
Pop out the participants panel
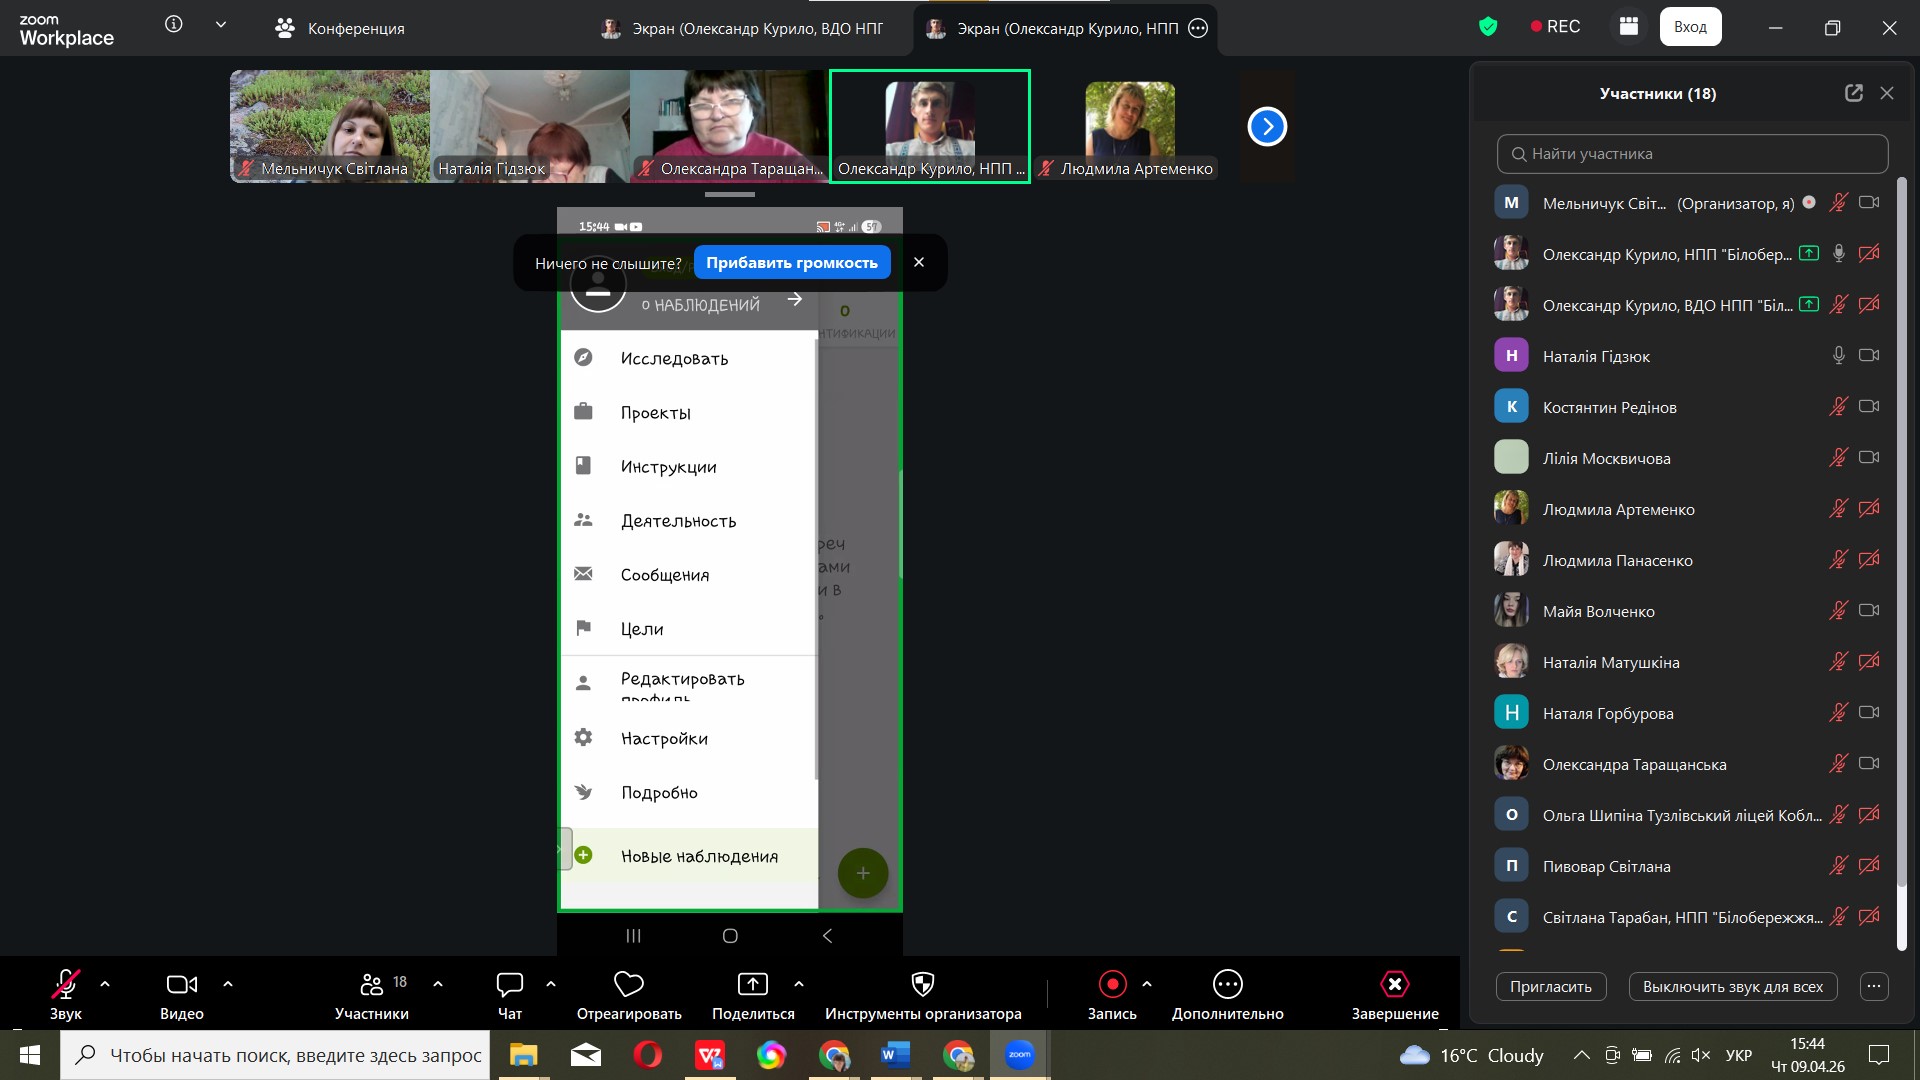1853,93
